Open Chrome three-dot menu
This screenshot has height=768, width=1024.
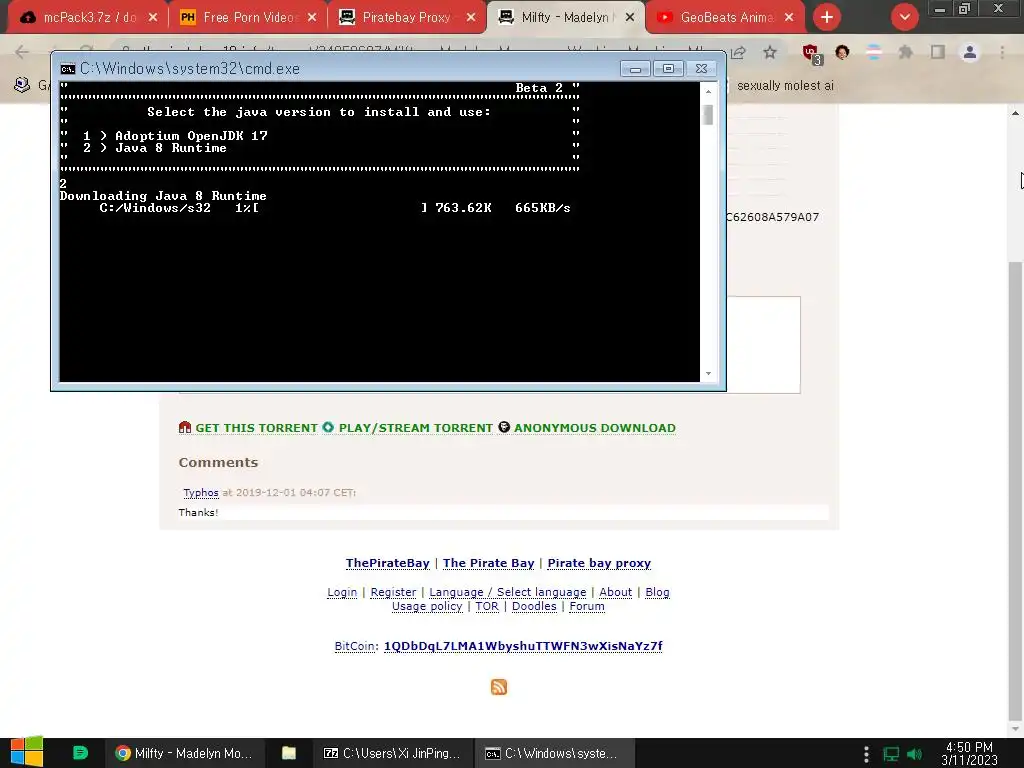1002,52
